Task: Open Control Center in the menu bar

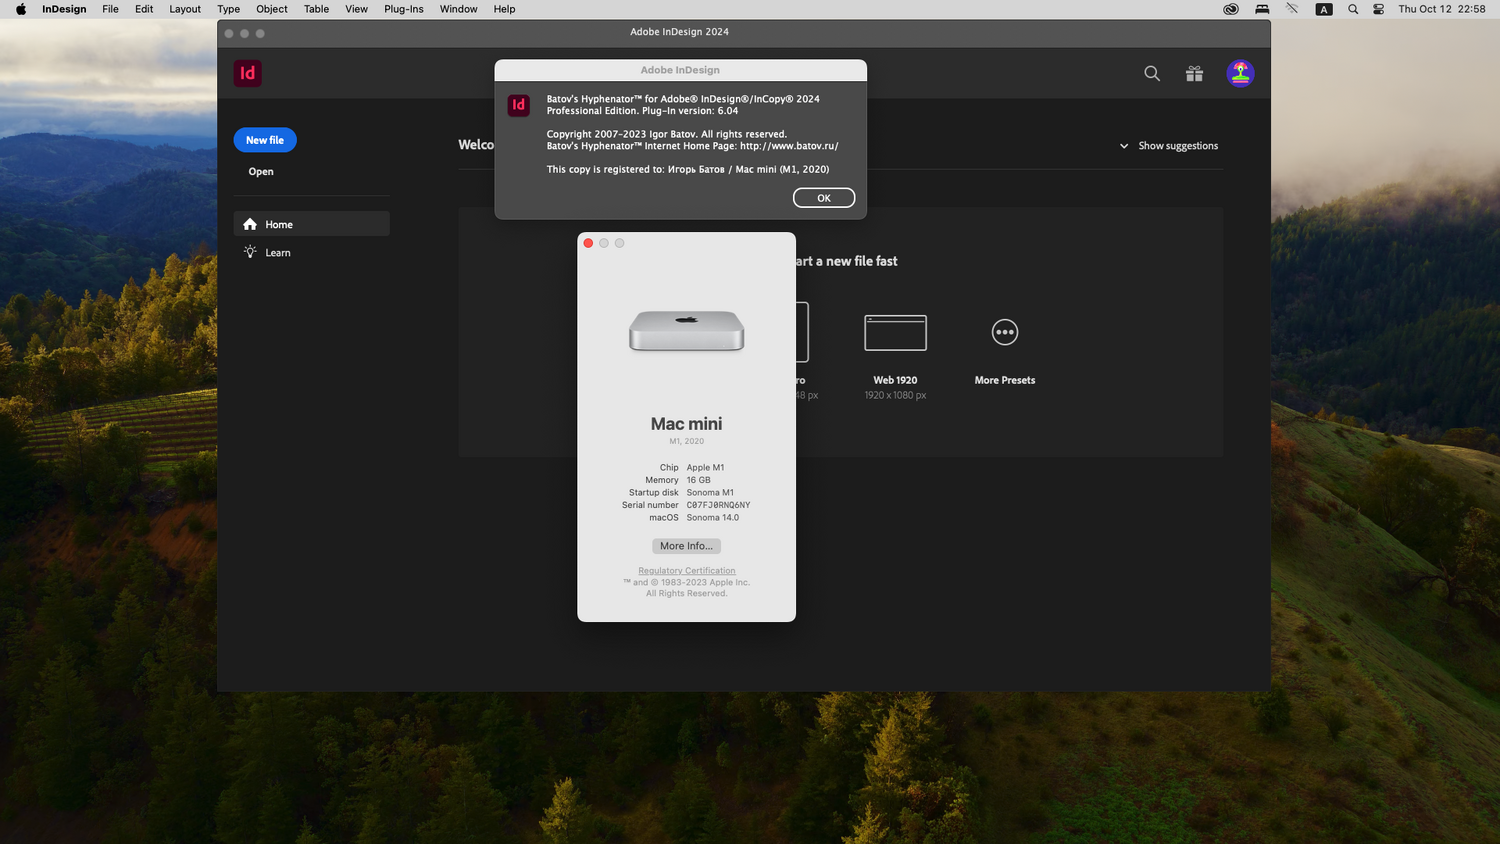Action: coord(1378,9)
